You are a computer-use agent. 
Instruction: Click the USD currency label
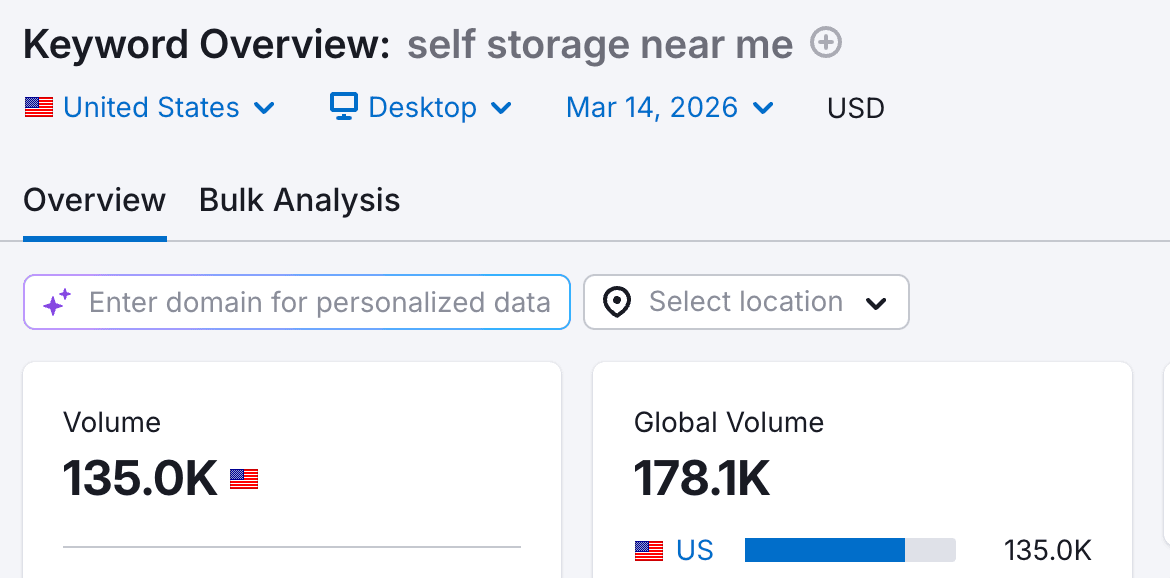(x=855, y=108)
